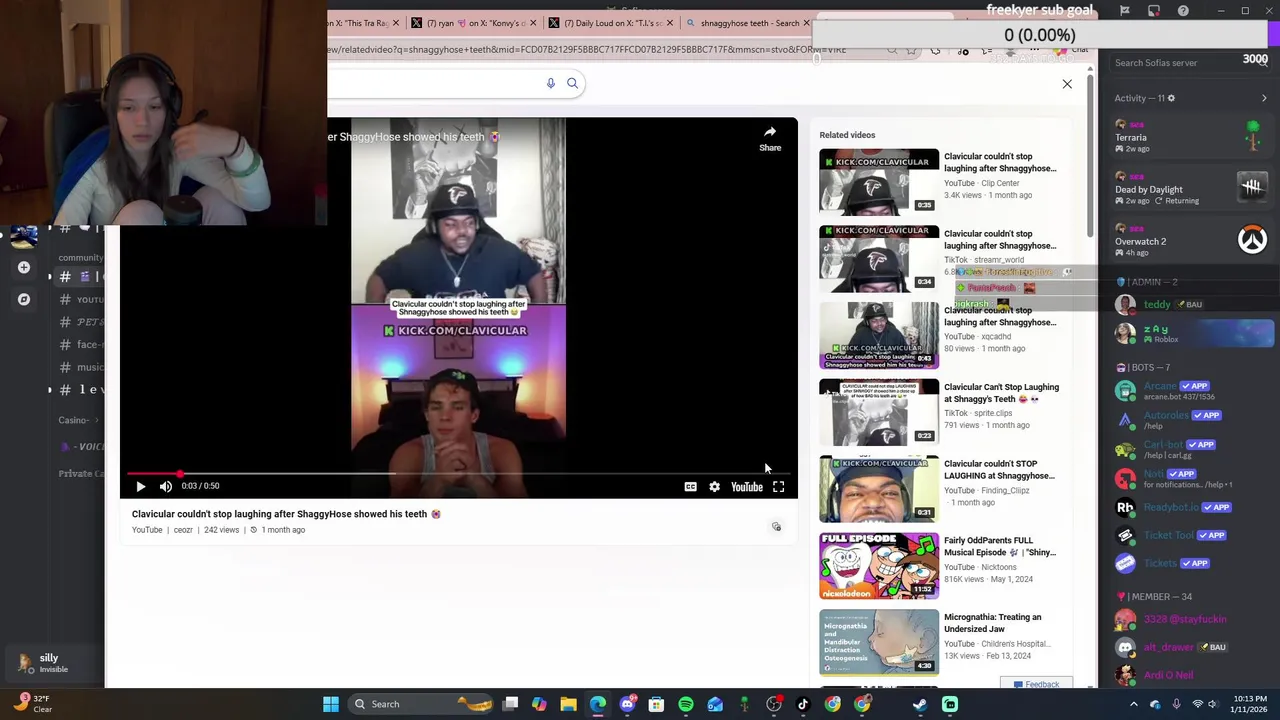Open member zAy playing Roblox
1280x720 pixels.
[x=1190, y=334]
